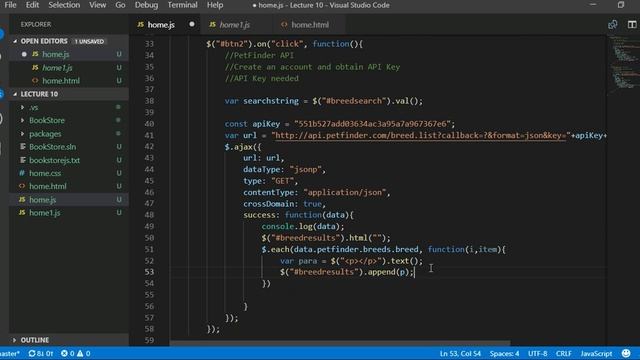Viewport: 640px width, 360px height.
Task: Change line endings via CRLF item
Action: click(563, 353)
